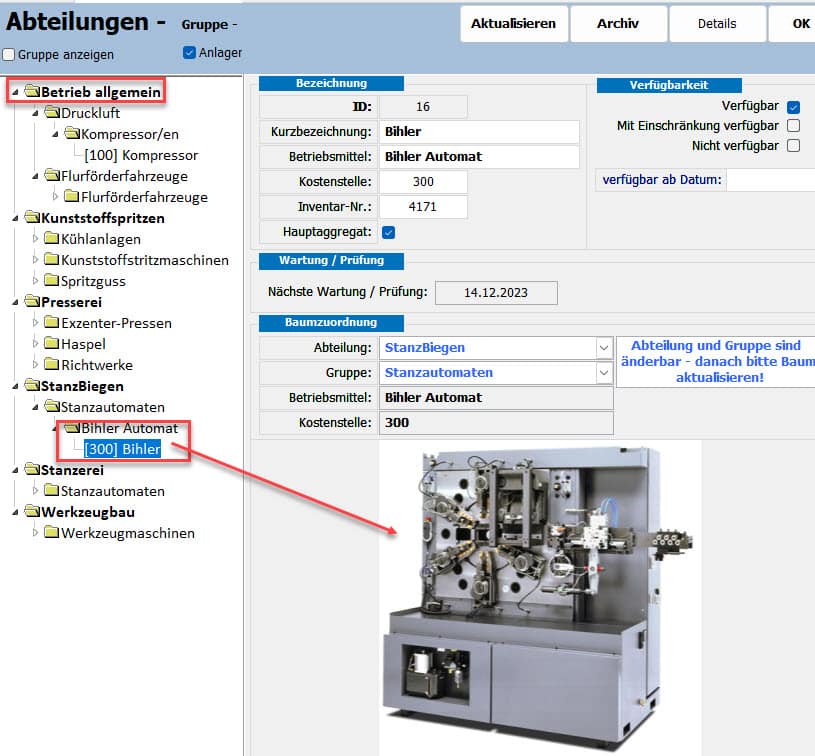Click the Haspel folder icon
815x756 pixels.
pos(52,344)
